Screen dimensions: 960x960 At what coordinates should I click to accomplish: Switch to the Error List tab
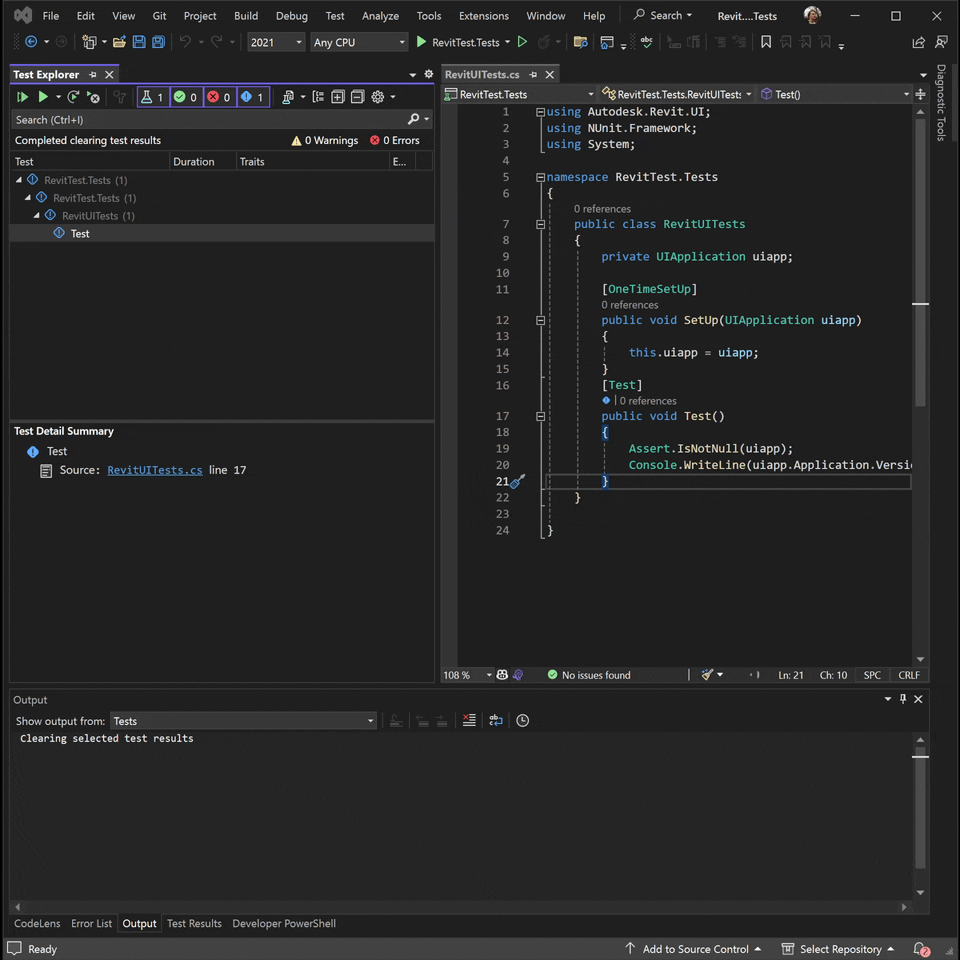tap(91, 924)
